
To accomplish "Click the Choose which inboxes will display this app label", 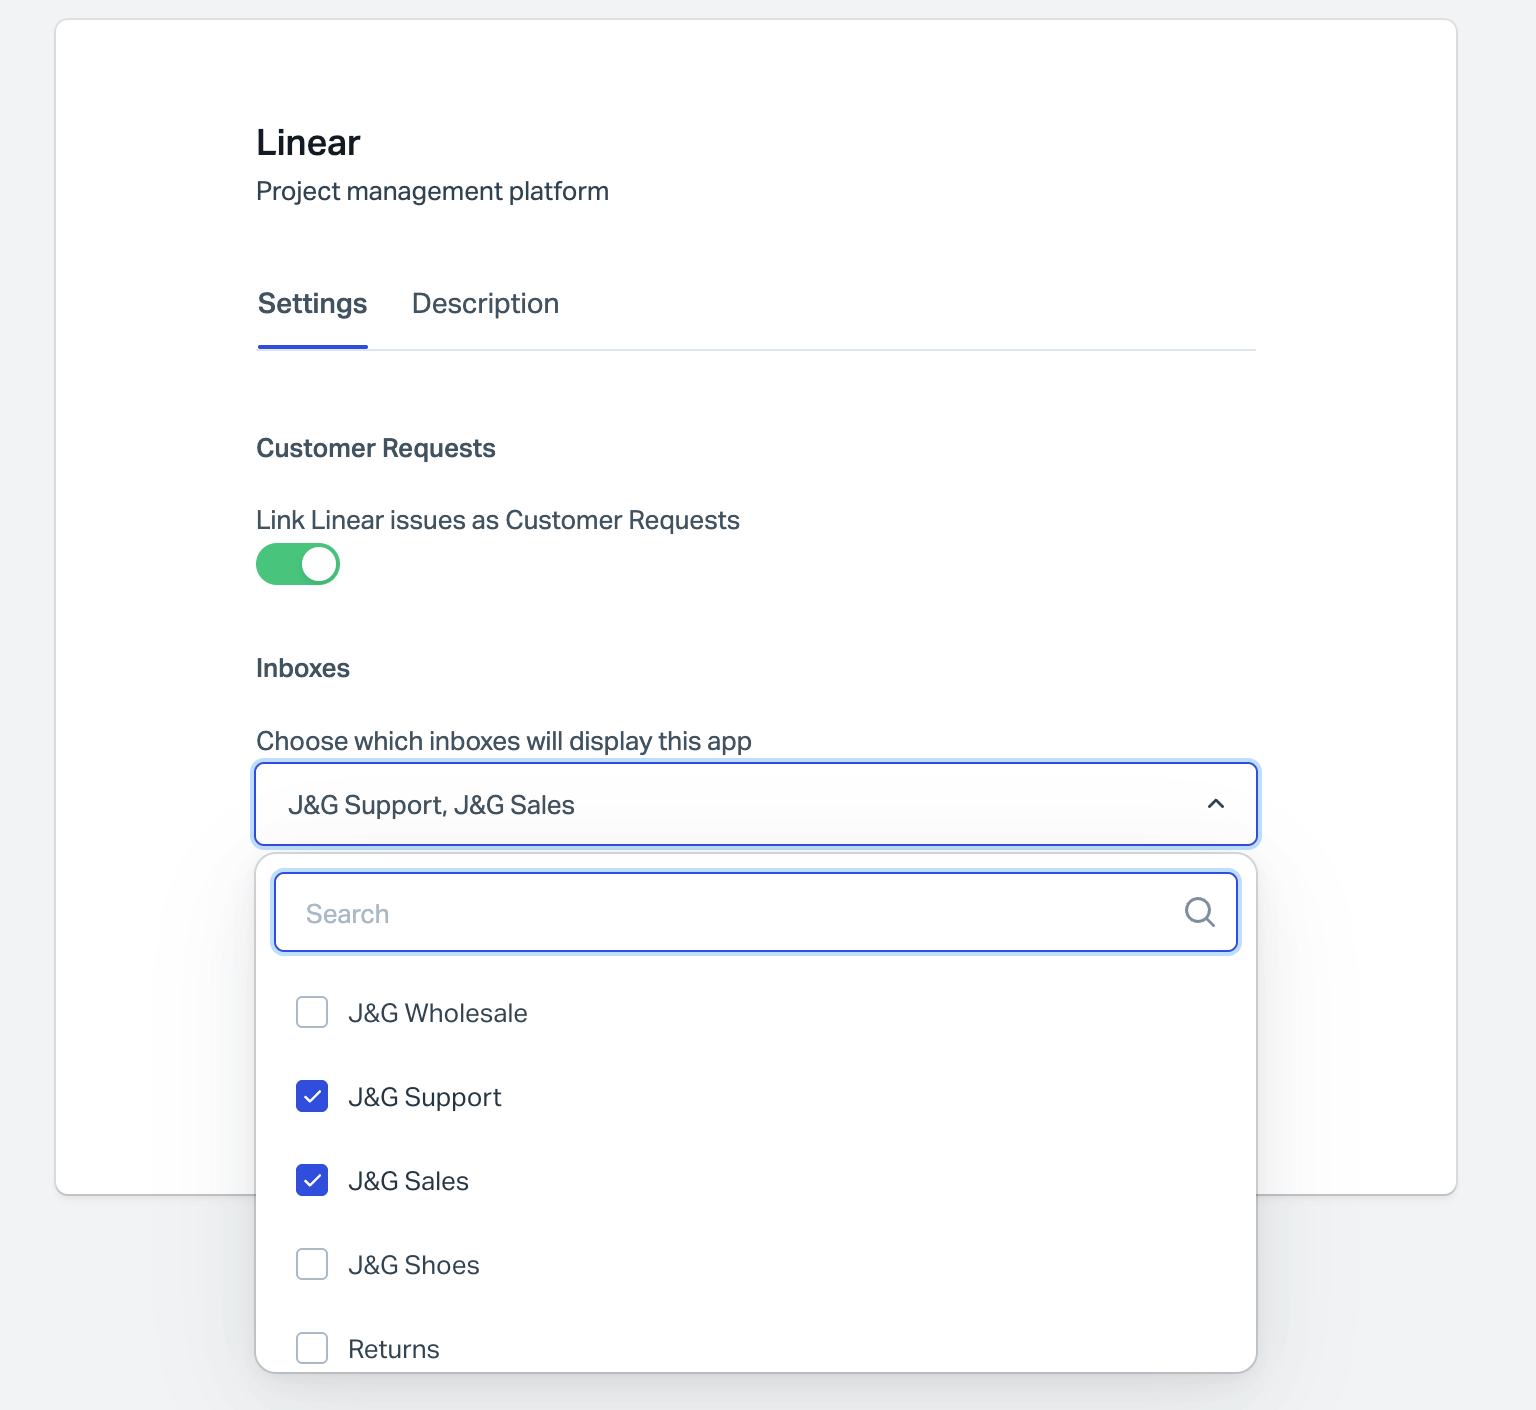I will coord(504,741).
